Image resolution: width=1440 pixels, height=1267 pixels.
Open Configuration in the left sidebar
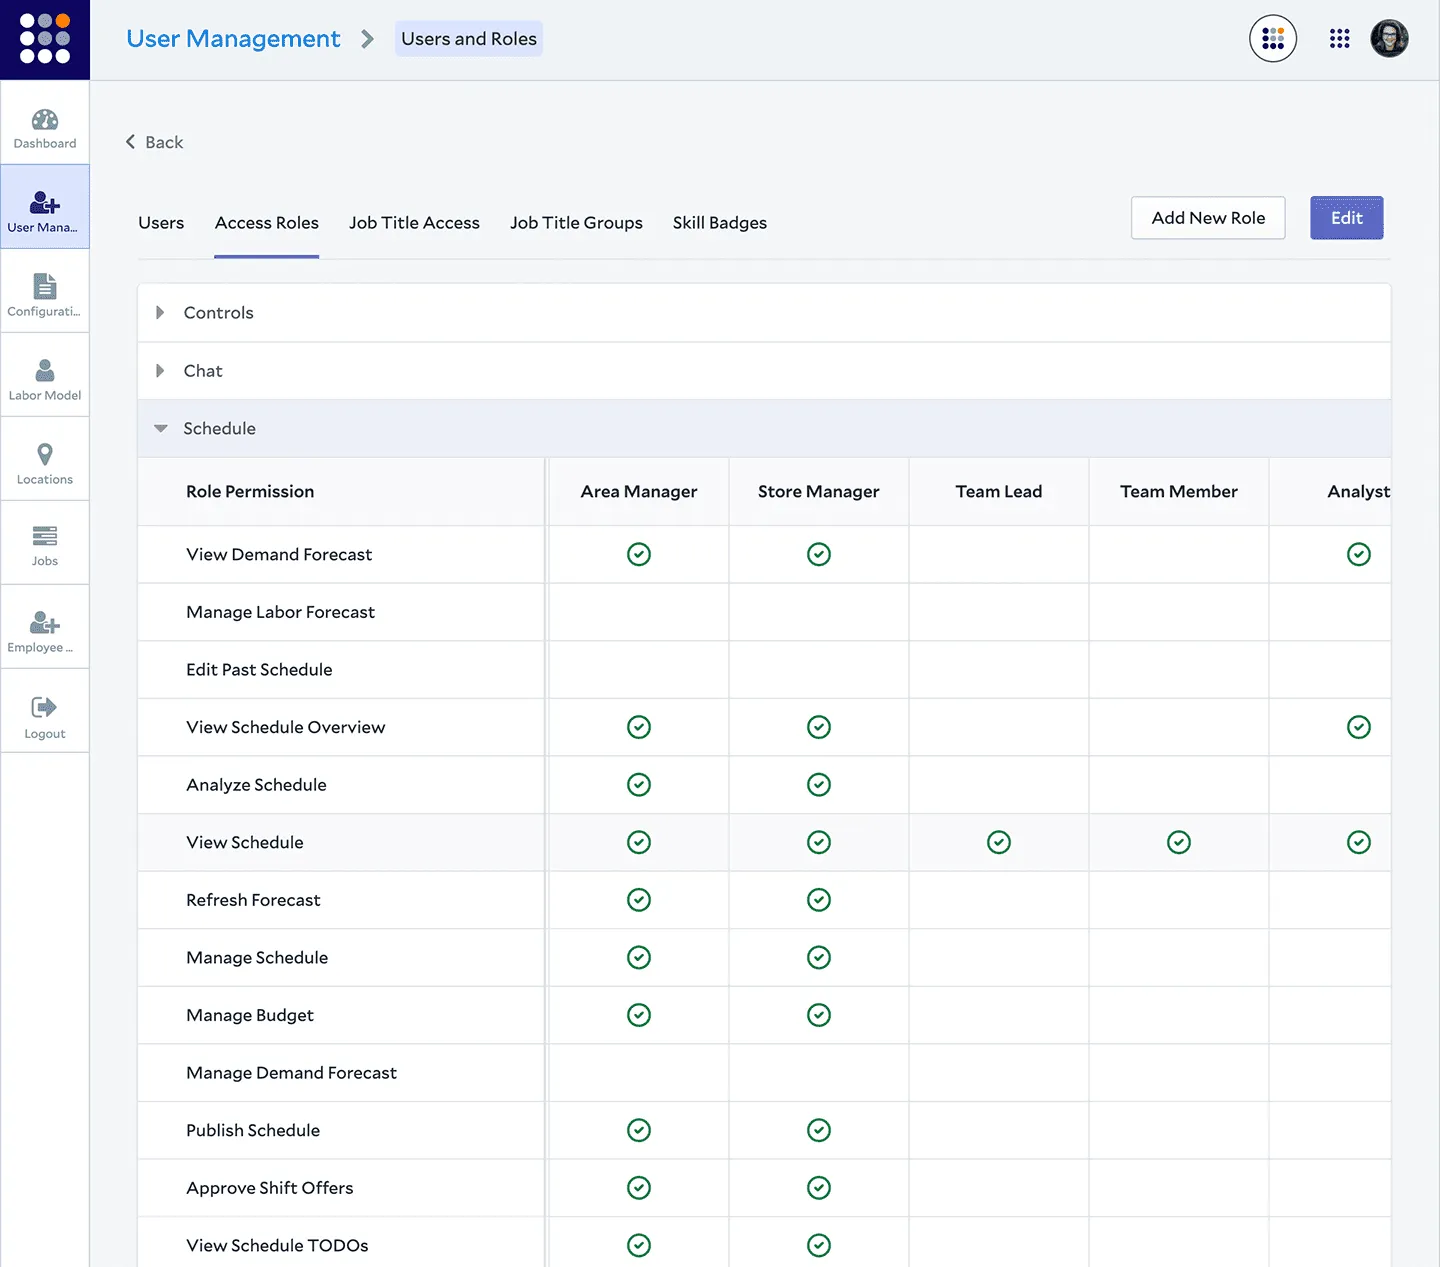(x=45, y=292)
